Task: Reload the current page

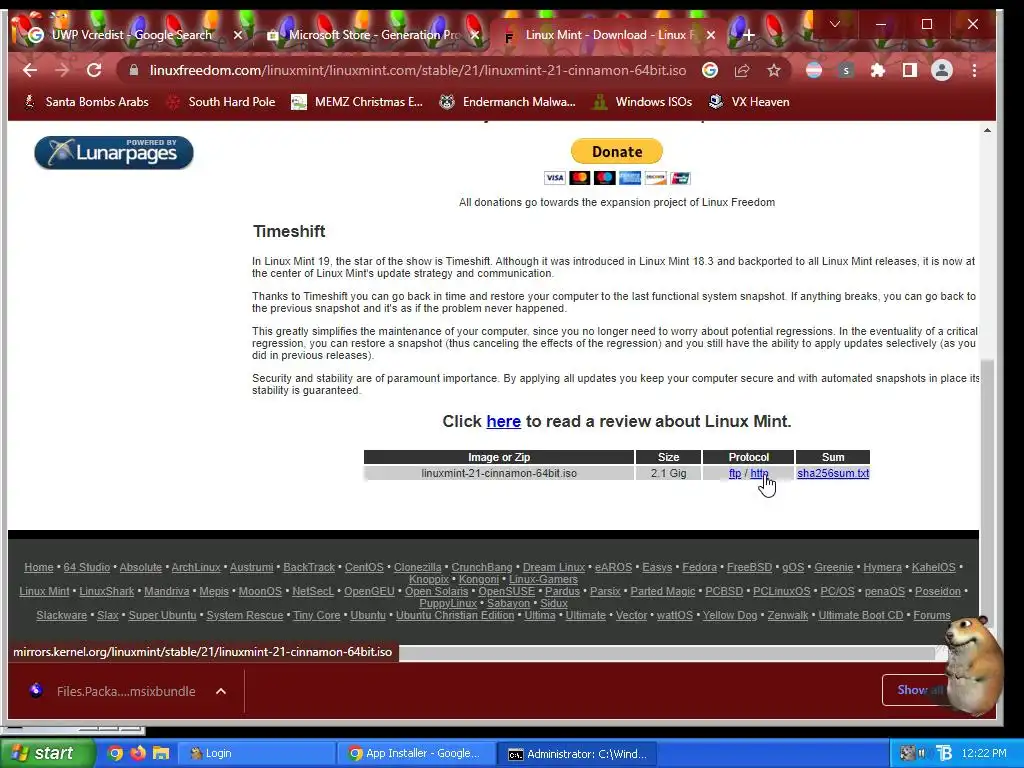Action: pyautogui.click(x=94, y=71)
